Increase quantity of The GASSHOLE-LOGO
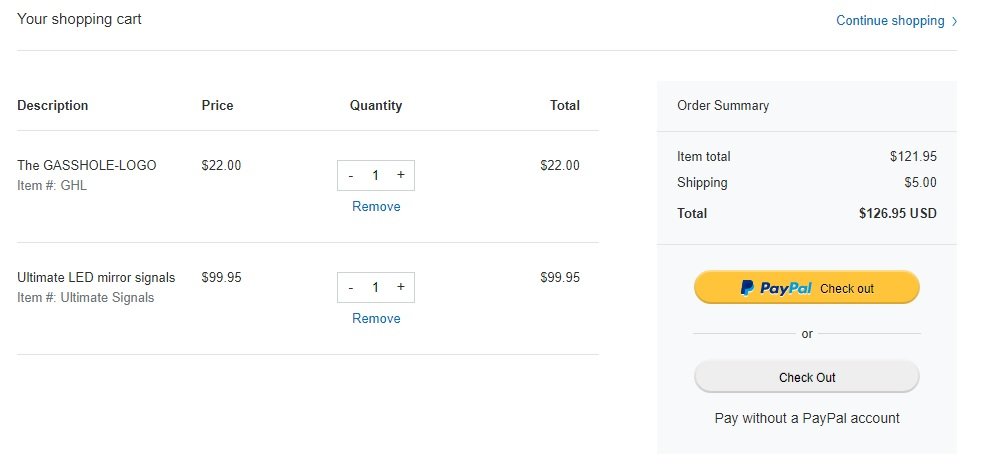 tap(401, 175)
